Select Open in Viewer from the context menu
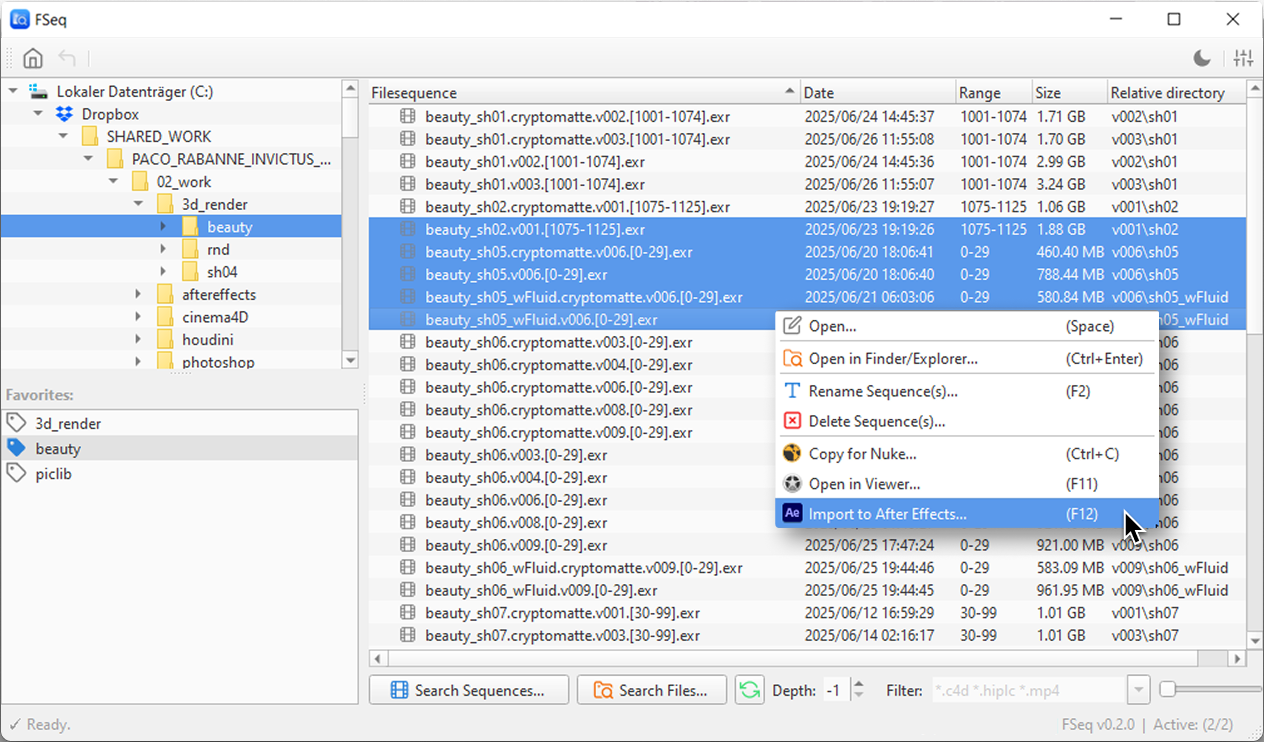Viewport: 1264px width, 742px height. click(864, 483)
